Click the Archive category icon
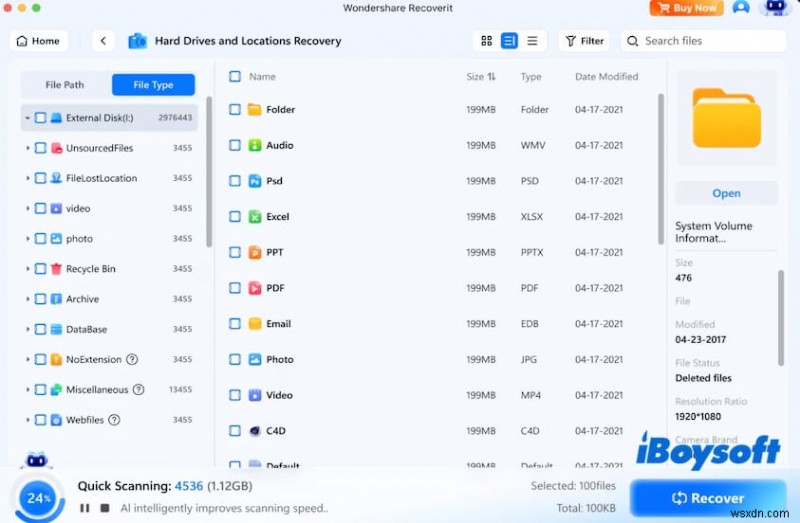This screenshot has height=523, width=800. tap(56, 299)
